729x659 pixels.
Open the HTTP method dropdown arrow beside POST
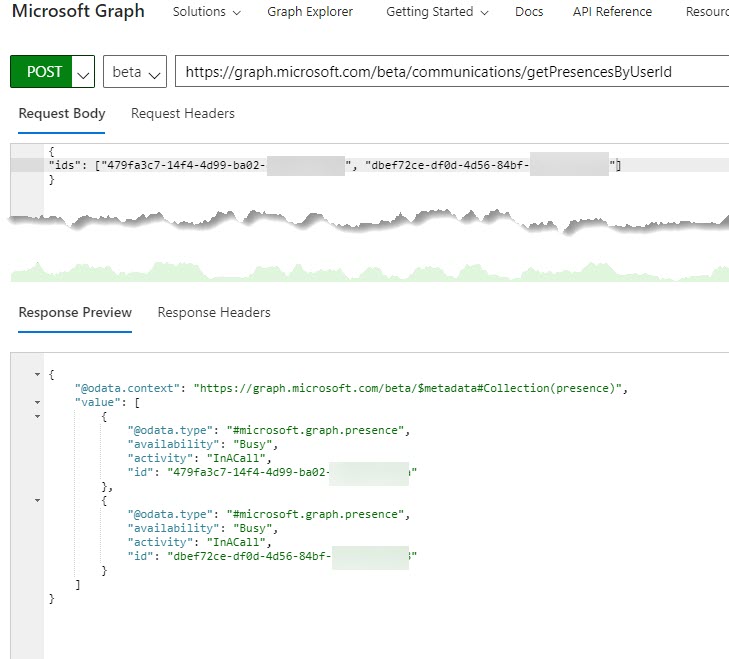click(x=84, y=73)
